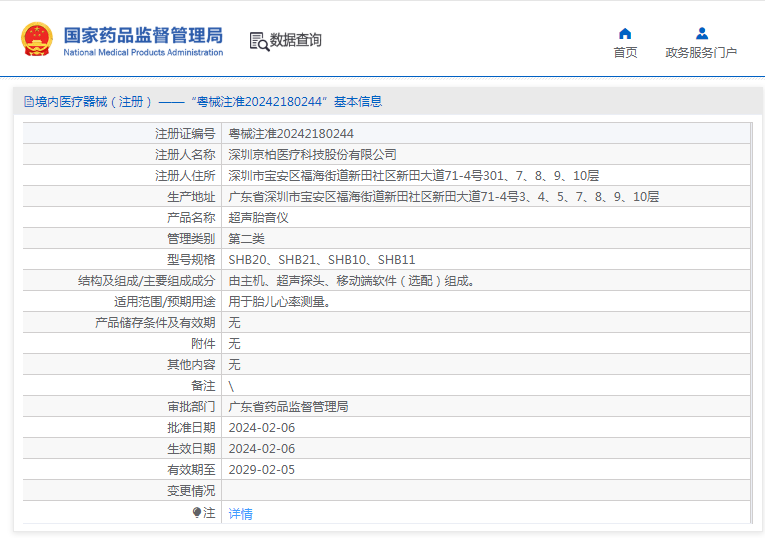Click the 适用范围/预期用途 label
The image size is (765, 538).
tap(164, 301)
